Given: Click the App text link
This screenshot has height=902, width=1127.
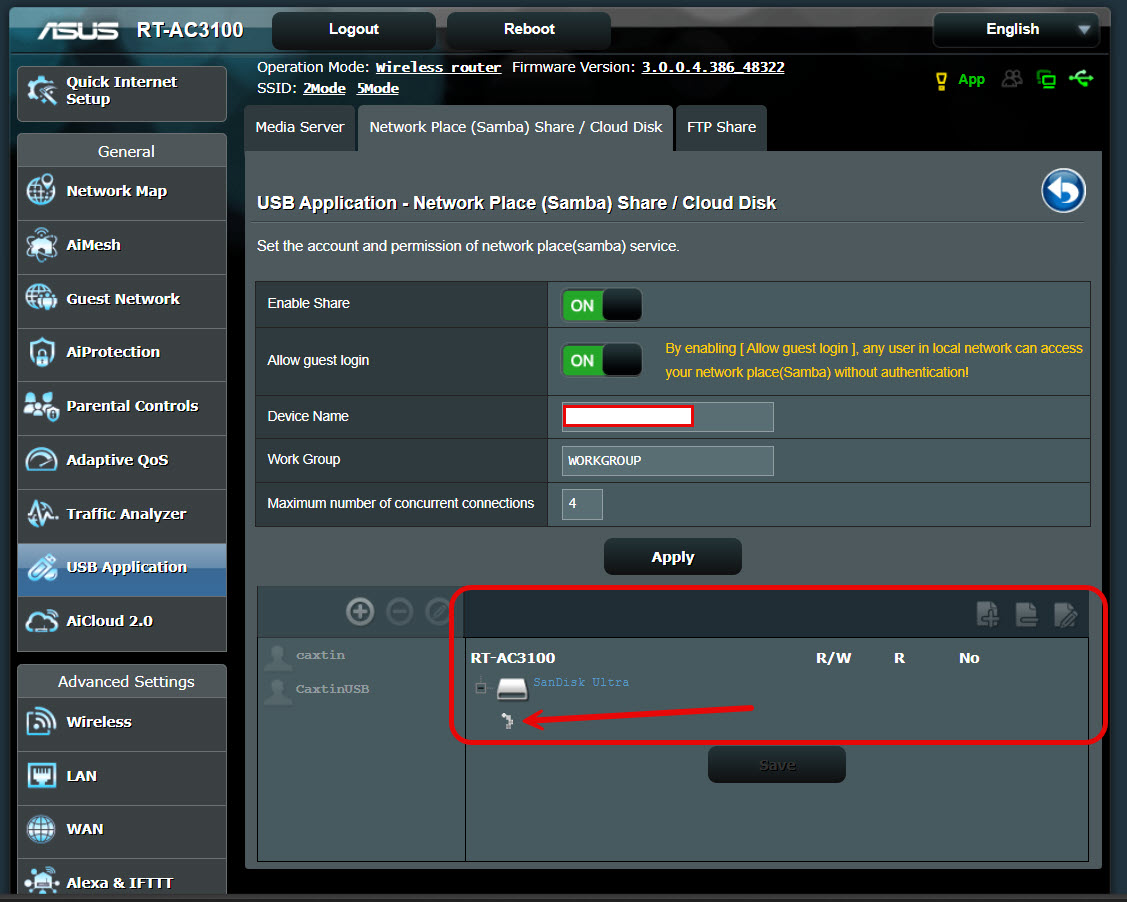Looking at the screenshot, I should coord(971,80).
